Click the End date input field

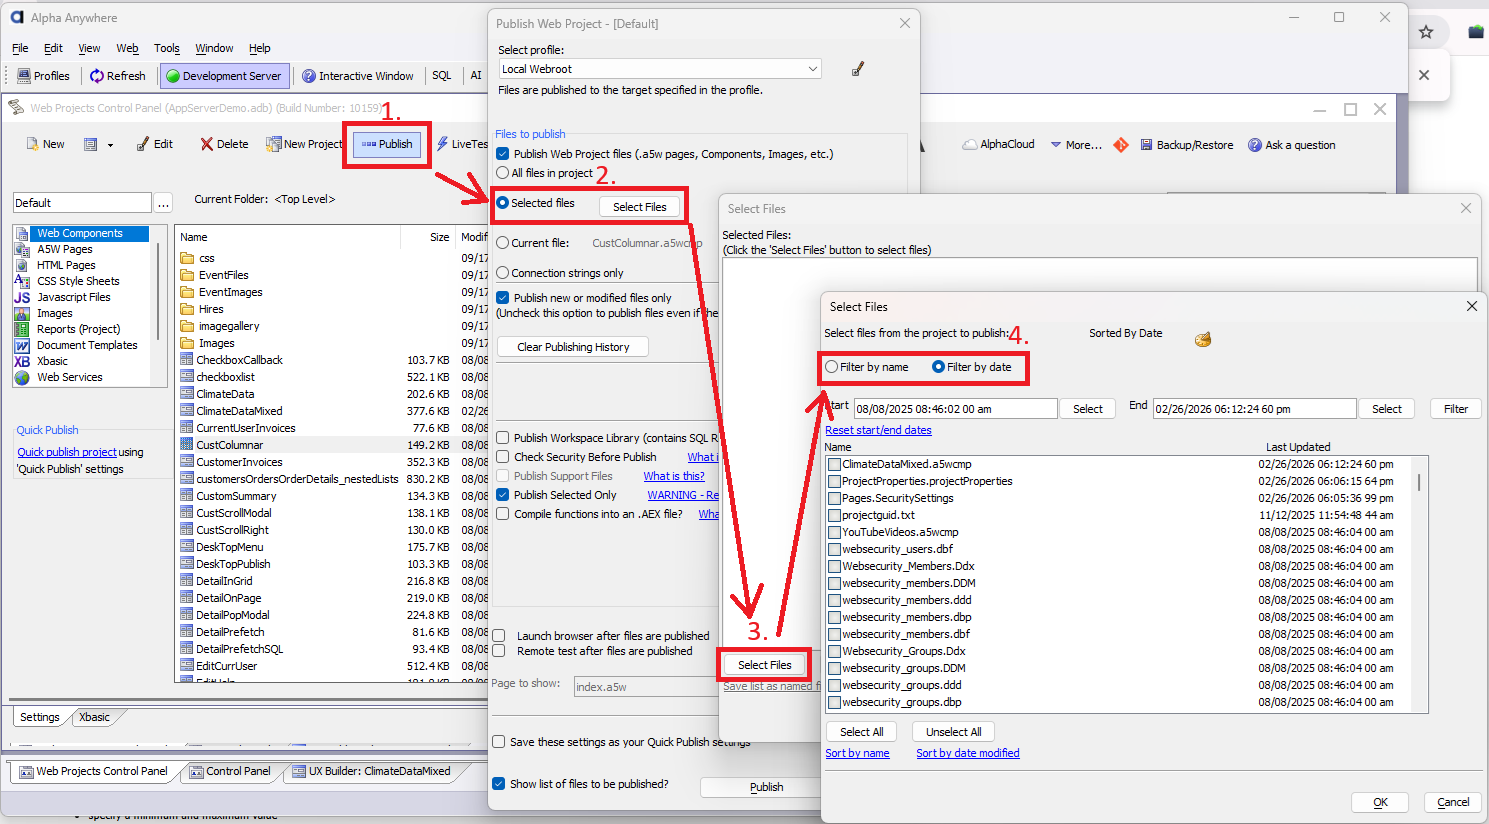tap(1255, 409)
